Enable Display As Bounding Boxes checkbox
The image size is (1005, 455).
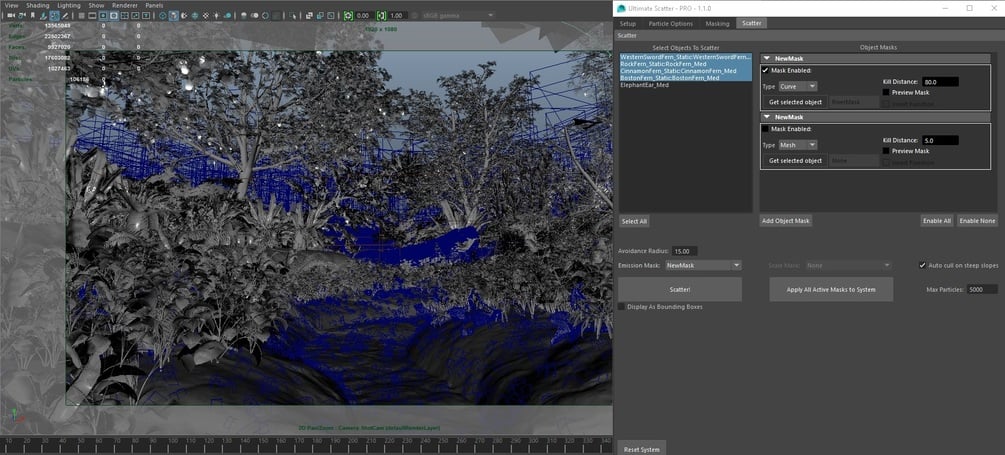pyautogui.click(x=622, y=306)
